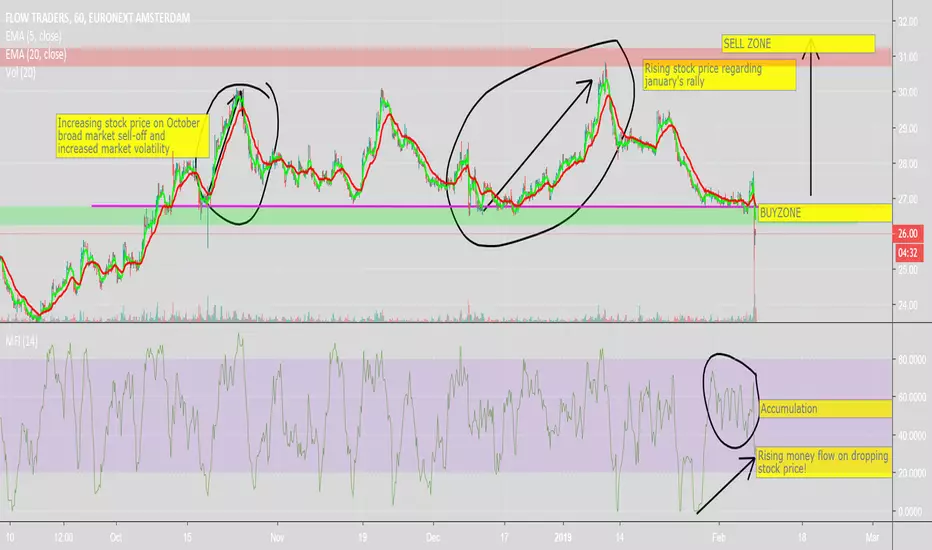Click the 28.00 price axis label
This screenshot has height=550, width=932.
[908, 164]
